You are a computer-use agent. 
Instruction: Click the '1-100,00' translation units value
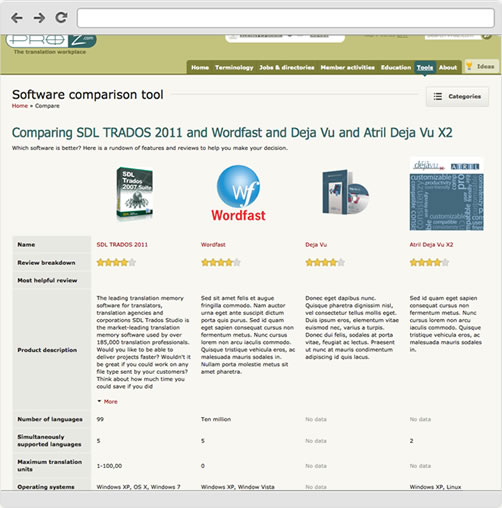point(109,466)
